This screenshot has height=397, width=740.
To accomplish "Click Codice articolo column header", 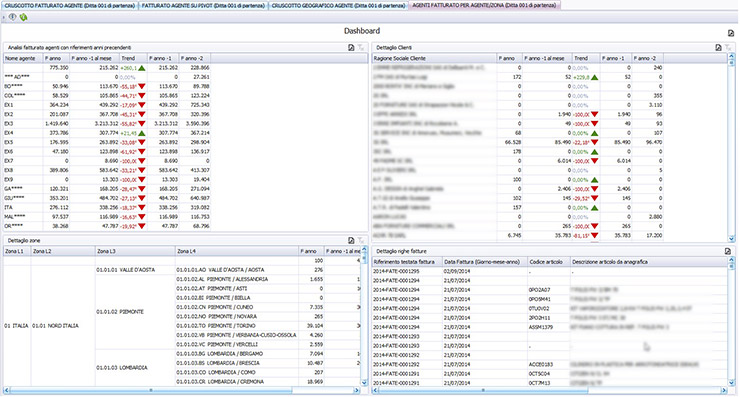I will point(548,262).
